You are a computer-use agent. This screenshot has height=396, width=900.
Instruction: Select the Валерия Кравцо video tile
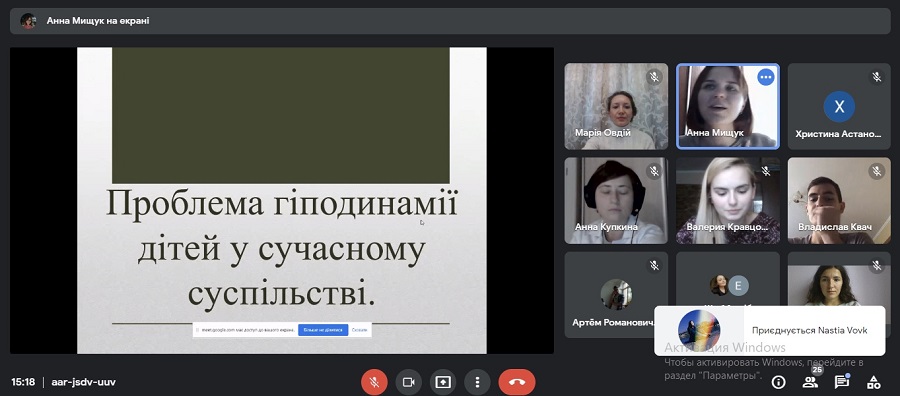(x=728, y=200)
